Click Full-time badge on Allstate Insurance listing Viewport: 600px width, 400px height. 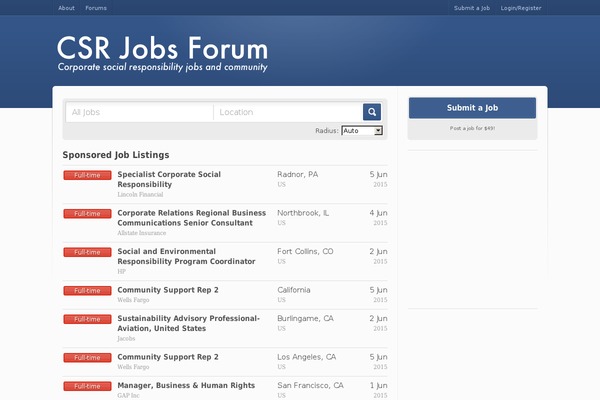coord(87,214)
